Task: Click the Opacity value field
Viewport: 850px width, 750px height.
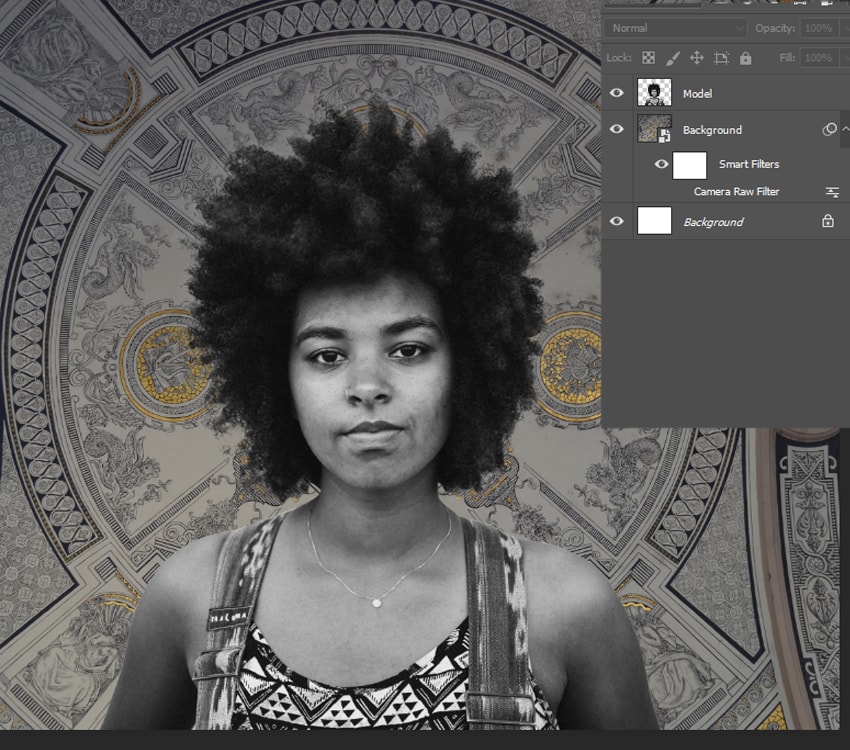Action: 820,28
